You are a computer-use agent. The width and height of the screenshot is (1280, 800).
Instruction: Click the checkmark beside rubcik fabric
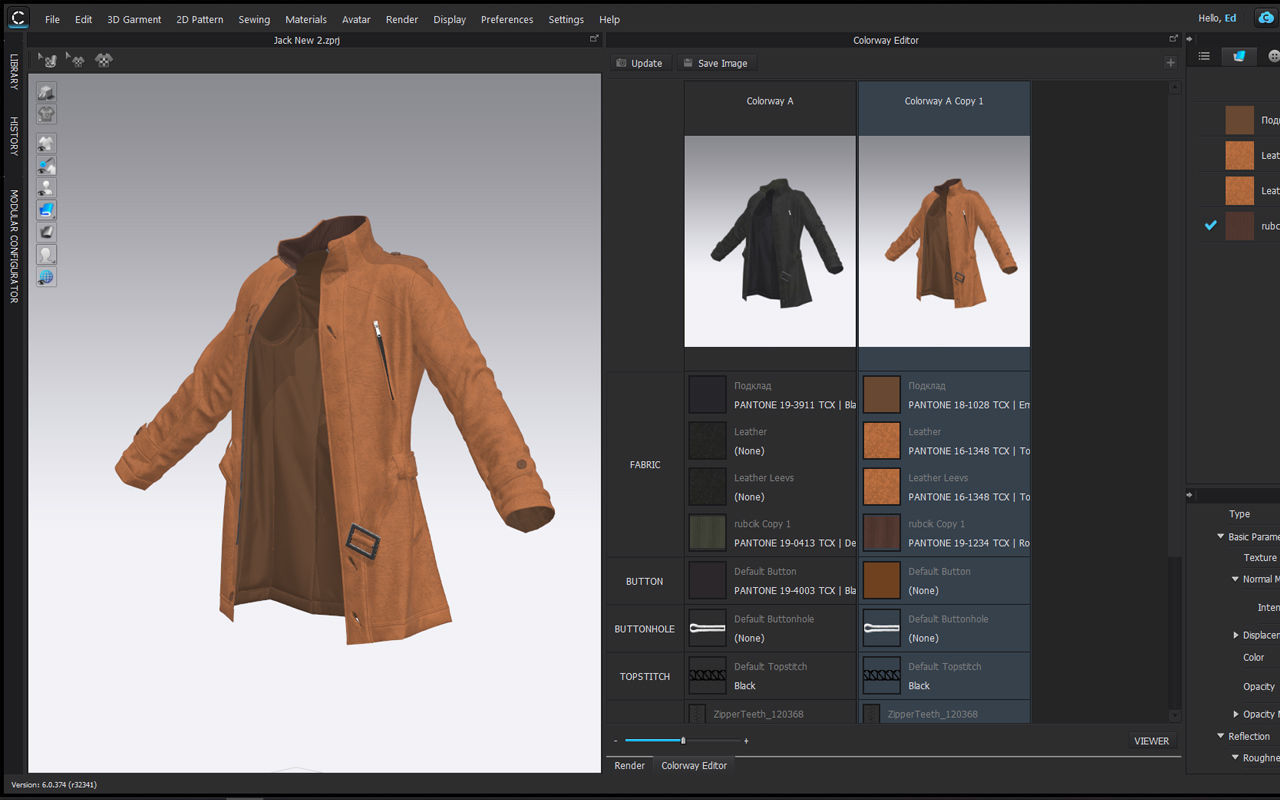[1210, 225]
